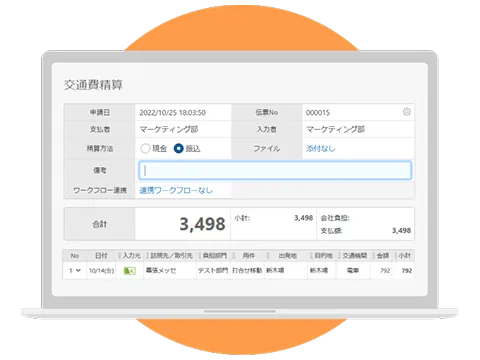Screen dimensions: 480x360
Task: Click the 申請日 value 2022/10/25 18:03:50
Action: 172,113
